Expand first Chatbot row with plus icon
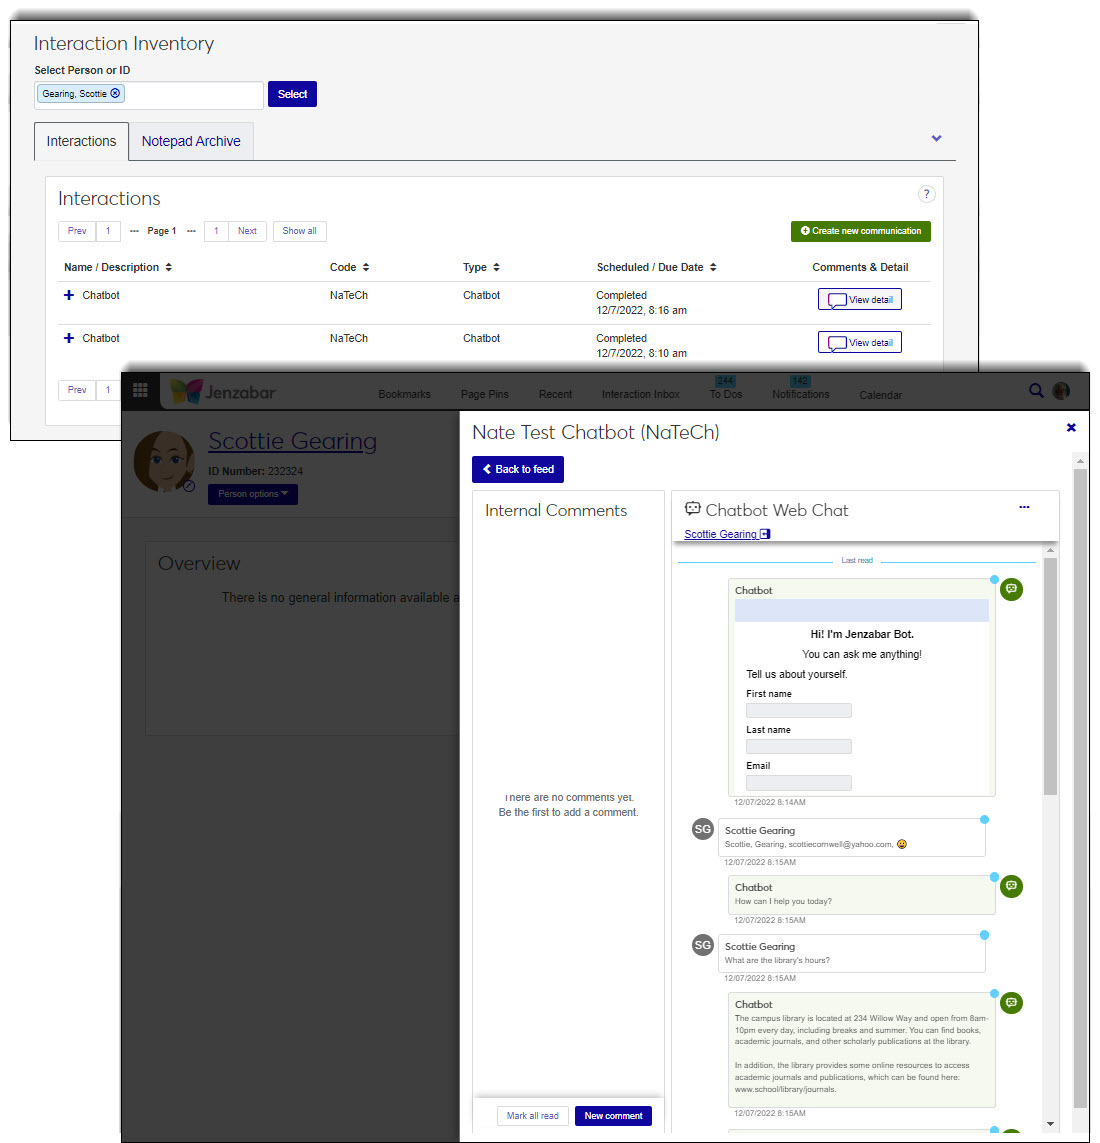This screenshot has height=1143, width=1100. [69, 295]
